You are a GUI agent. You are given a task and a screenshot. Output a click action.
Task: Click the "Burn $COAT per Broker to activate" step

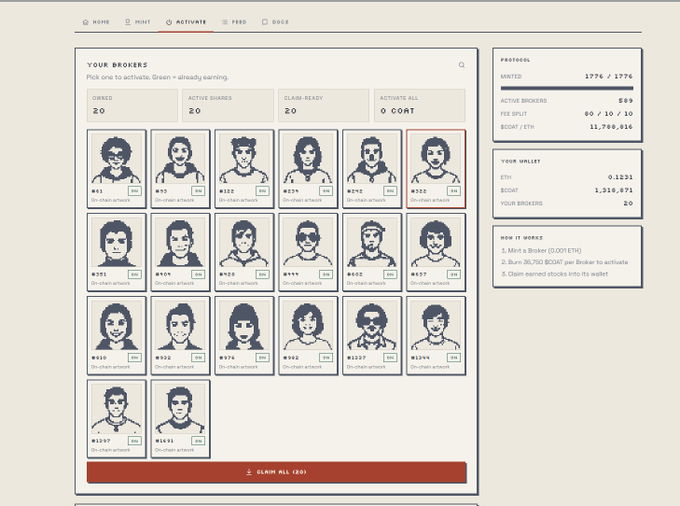click(564, 262)
